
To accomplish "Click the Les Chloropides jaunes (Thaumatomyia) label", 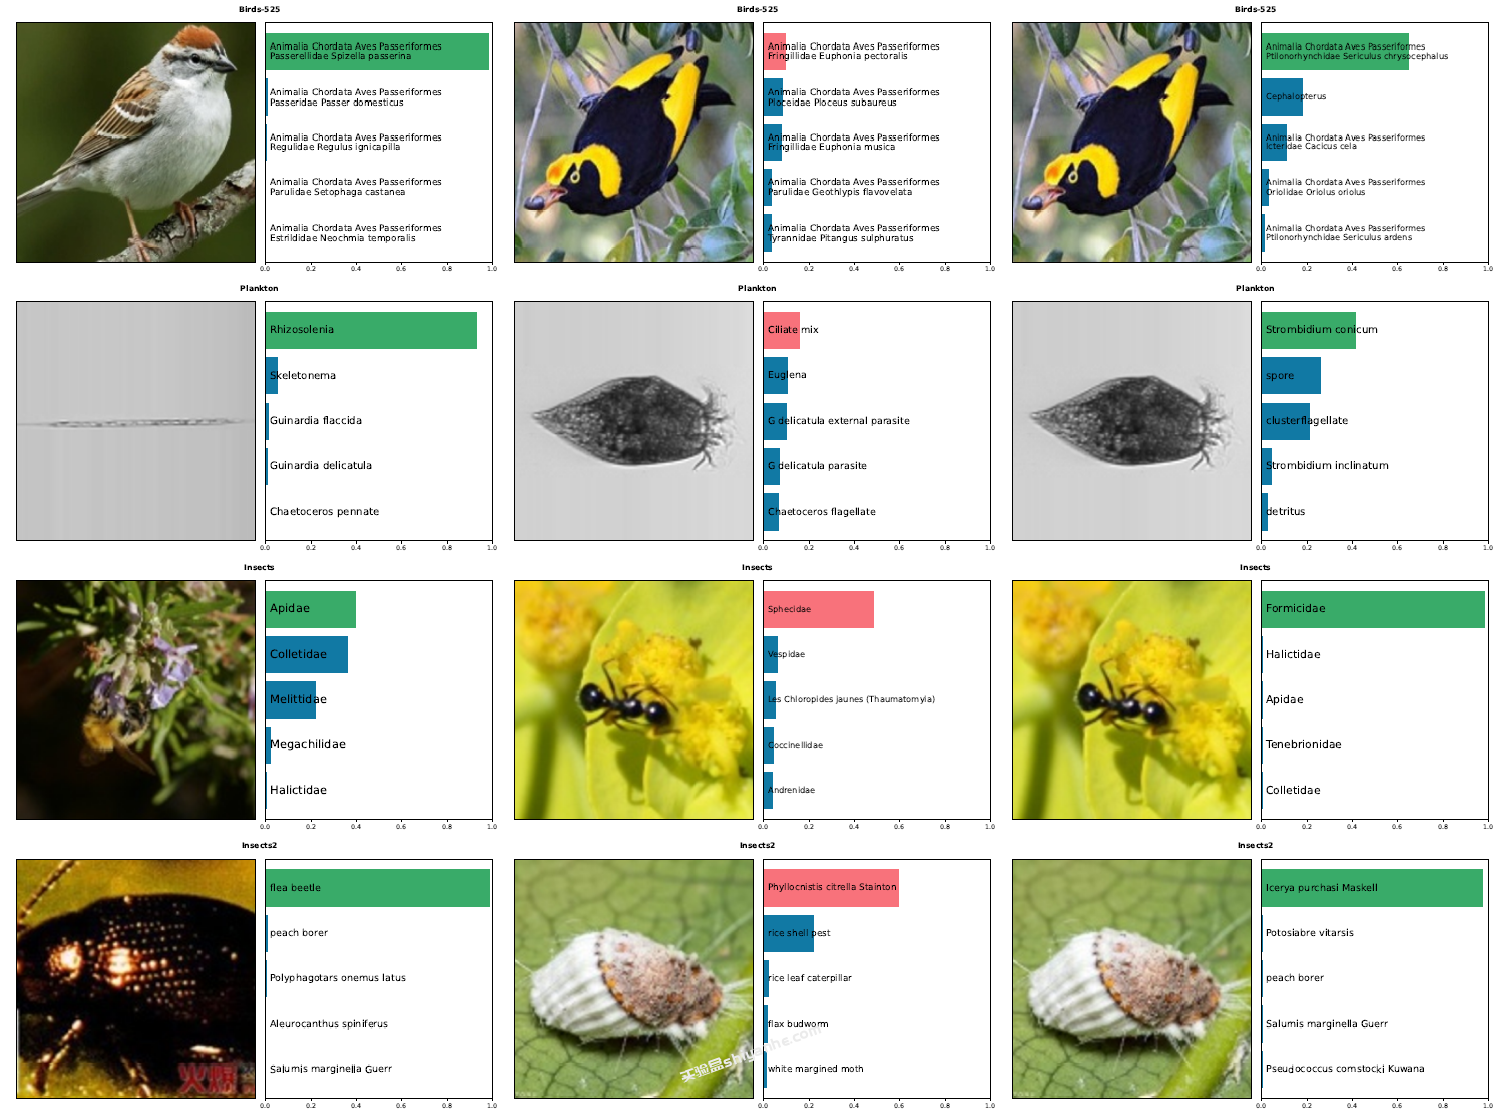I will [851, 700].
